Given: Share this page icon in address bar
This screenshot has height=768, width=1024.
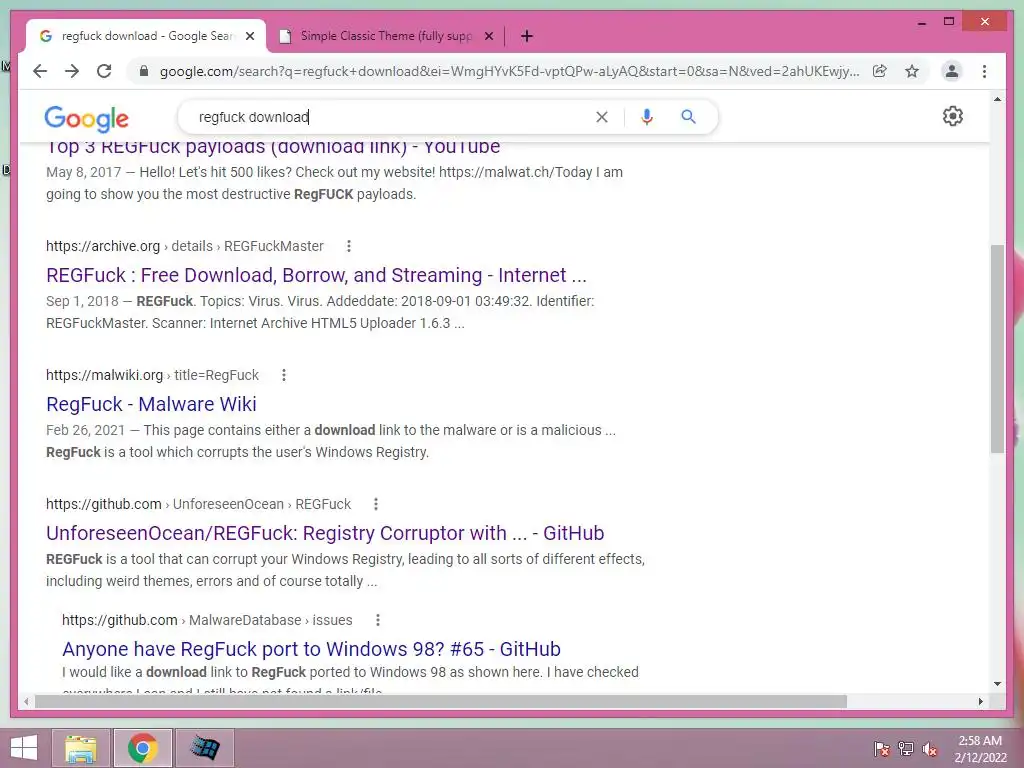Looking at the screenshot, I should coord(880,71).
